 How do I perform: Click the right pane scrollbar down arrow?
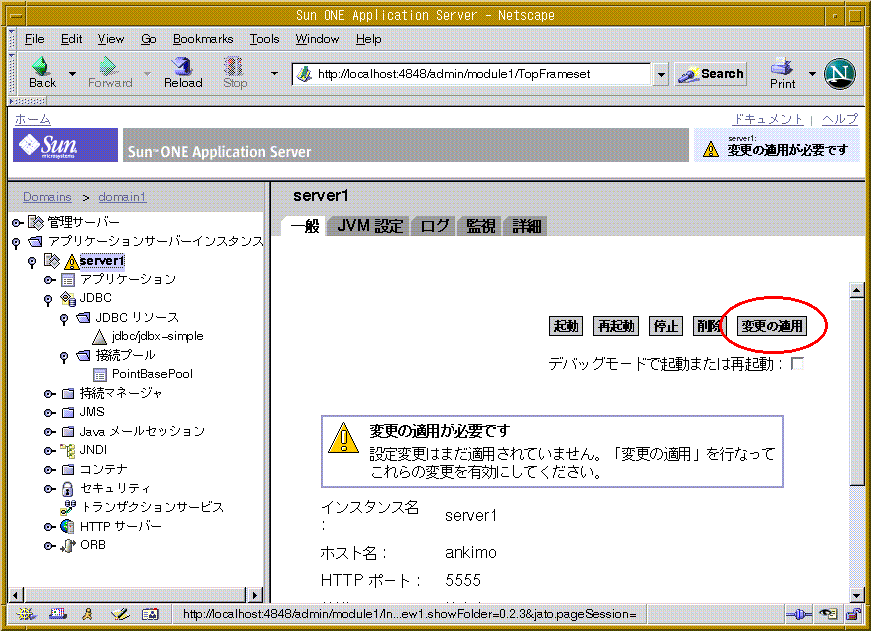coord(856,594)
